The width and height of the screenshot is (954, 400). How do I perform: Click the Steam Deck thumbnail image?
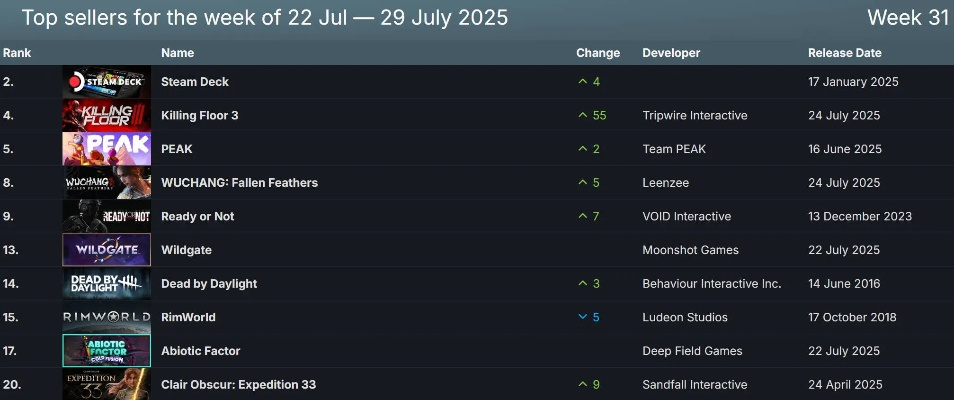(x=106, y=82)
